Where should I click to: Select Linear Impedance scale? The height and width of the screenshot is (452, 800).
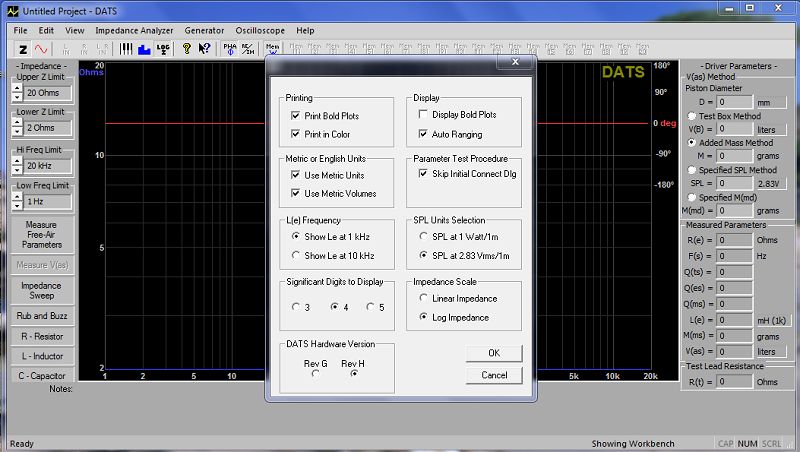pyautogui.click(x=423, y=298)
